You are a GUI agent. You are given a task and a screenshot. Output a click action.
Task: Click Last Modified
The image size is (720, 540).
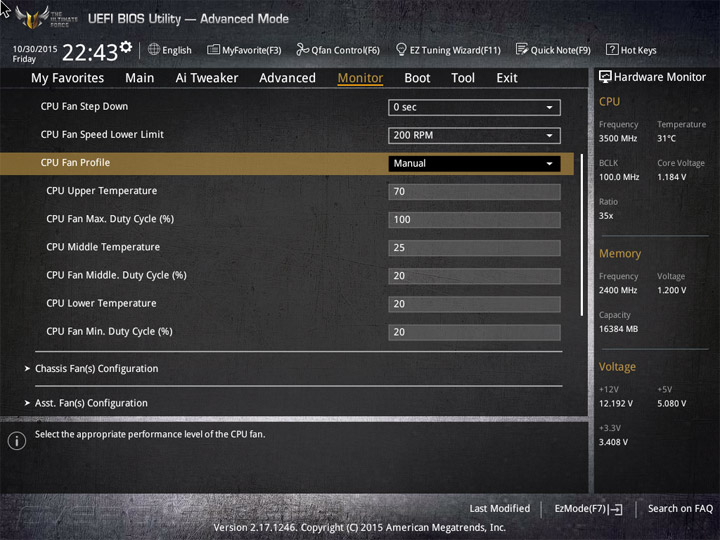point(500,508)
